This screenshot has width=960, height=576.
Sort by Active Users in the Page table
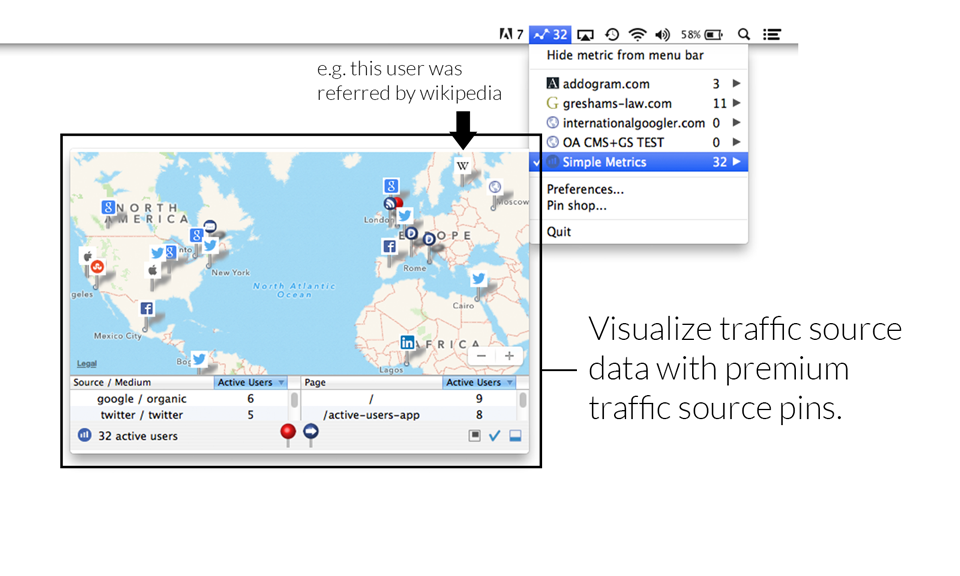[479, 383]
